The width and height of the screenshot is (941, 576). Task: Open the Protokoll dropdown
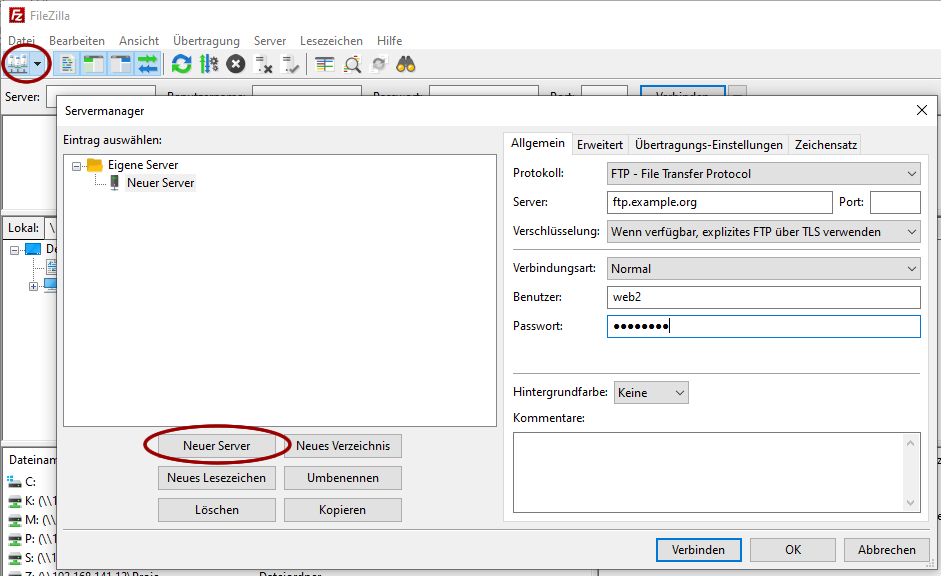click(x=763, y=174)
